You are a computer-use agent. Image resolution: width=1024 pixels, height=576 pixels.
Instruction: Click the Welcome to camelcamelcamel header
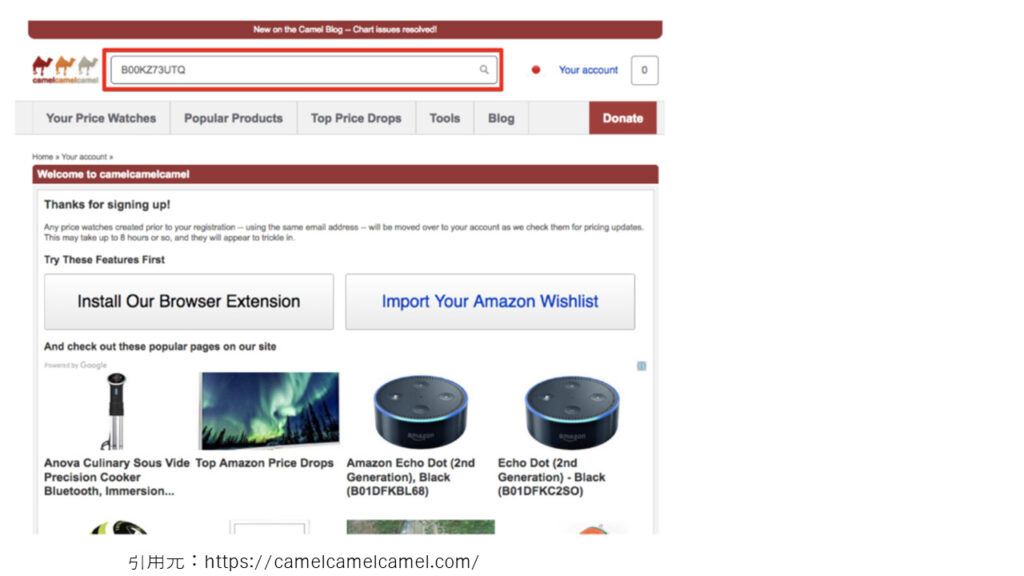coord(345,174)
